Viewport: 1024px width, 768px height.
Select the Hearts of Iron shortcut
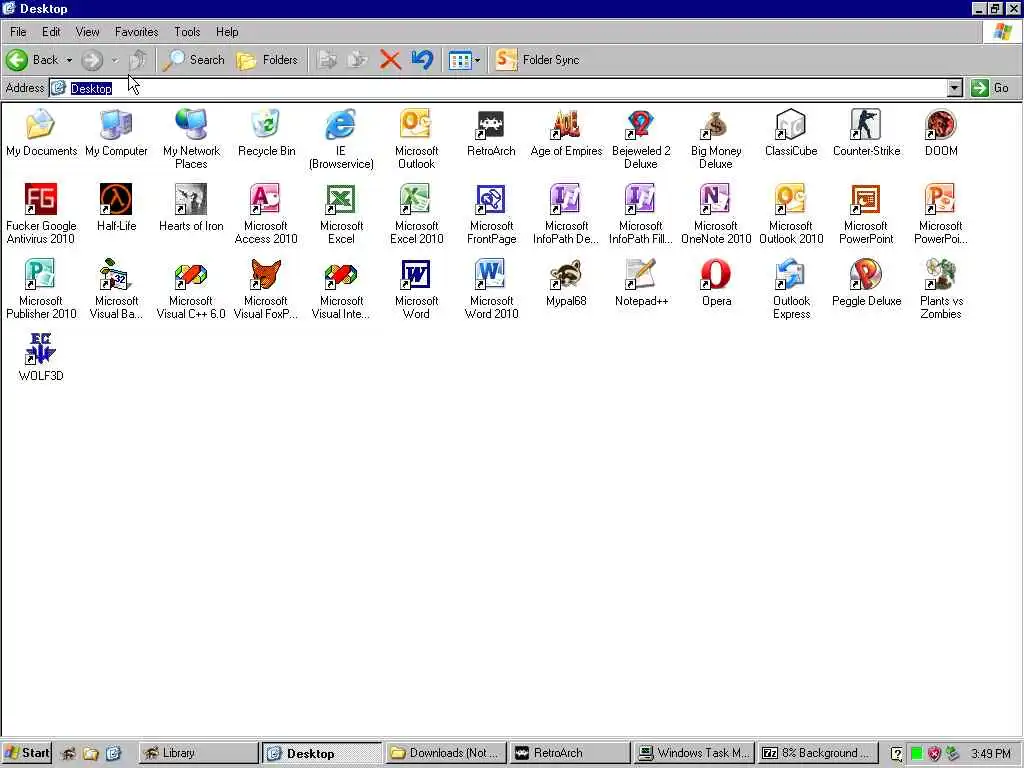(x=191, y=208)
